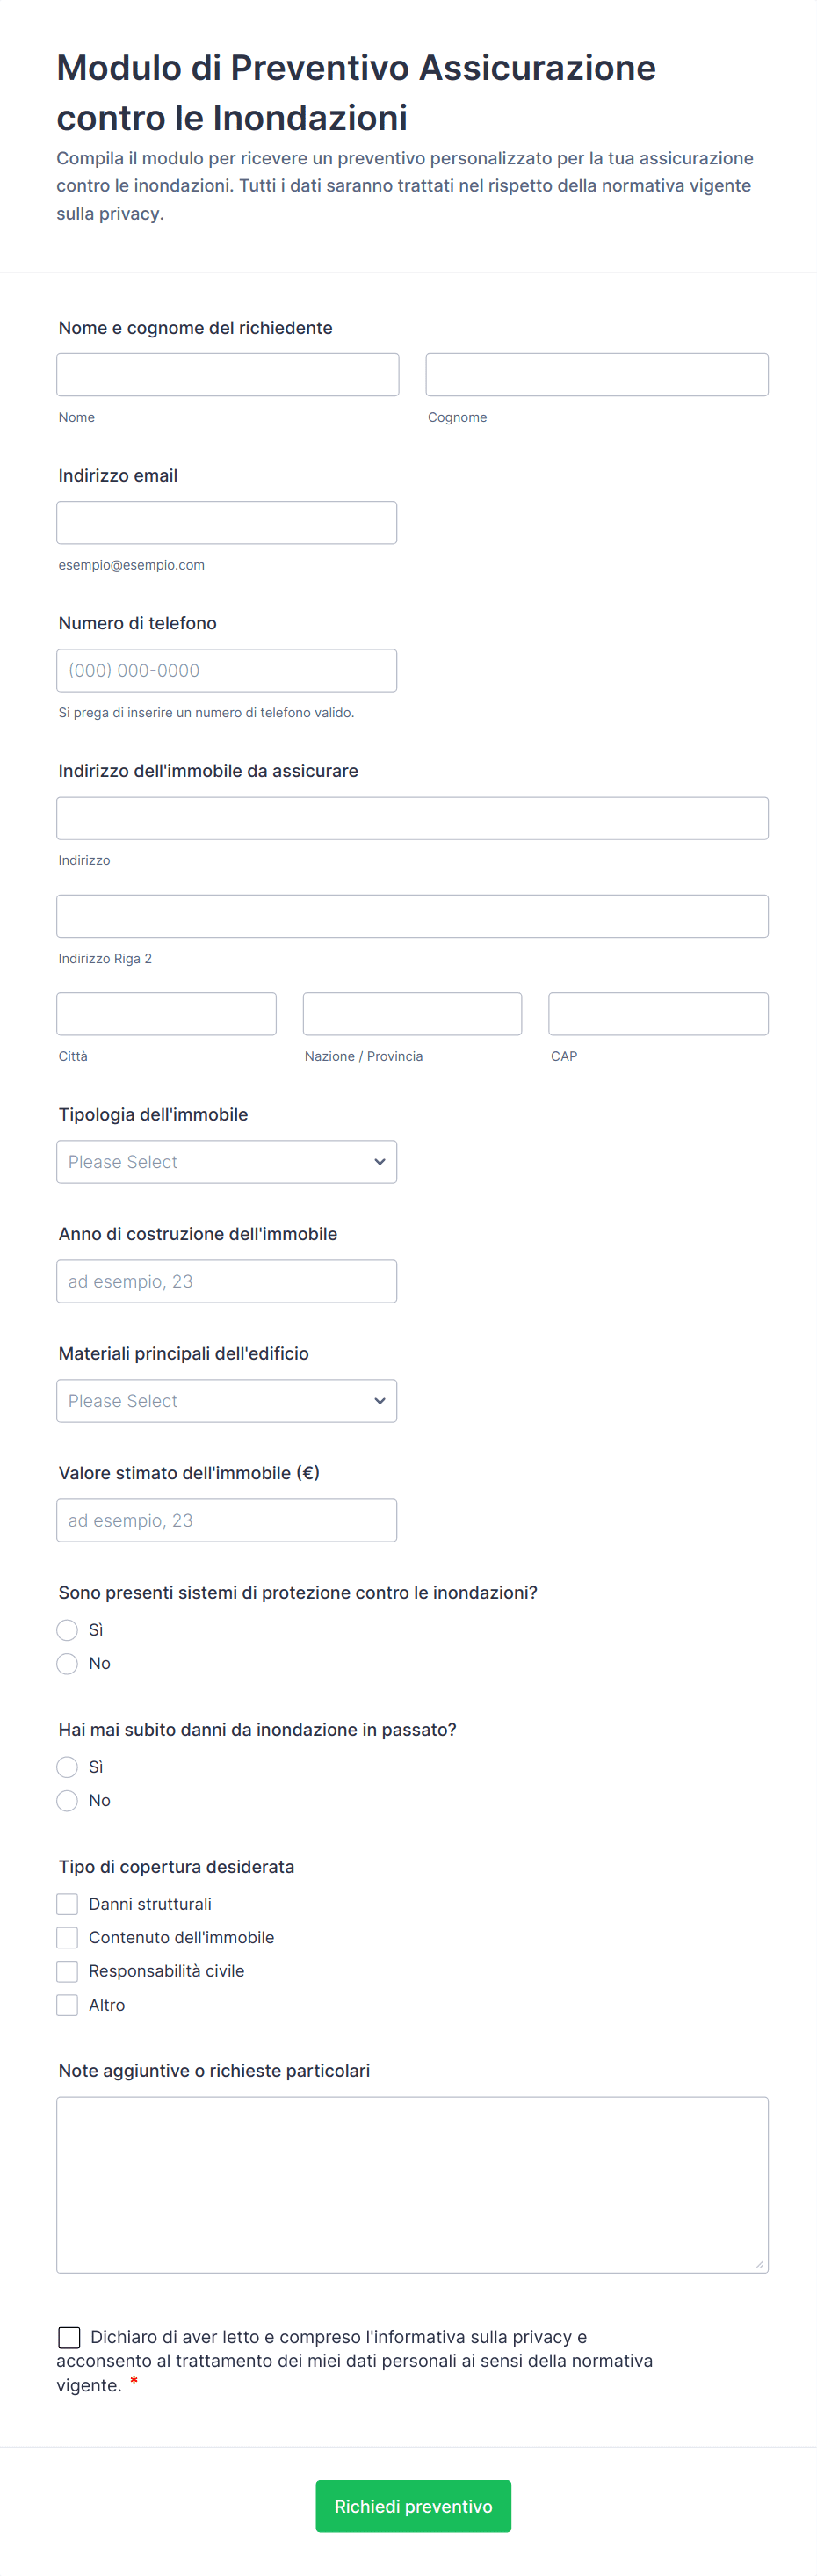Expand Materiali principali dell'edificio dropdown

pos(226,1400)
